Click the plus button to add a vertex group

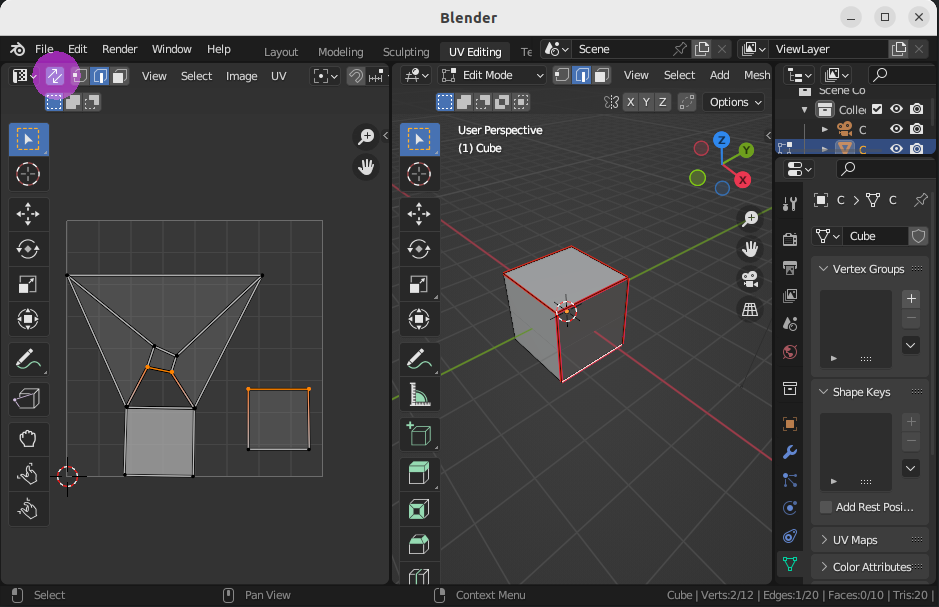(x=911, y=297)
